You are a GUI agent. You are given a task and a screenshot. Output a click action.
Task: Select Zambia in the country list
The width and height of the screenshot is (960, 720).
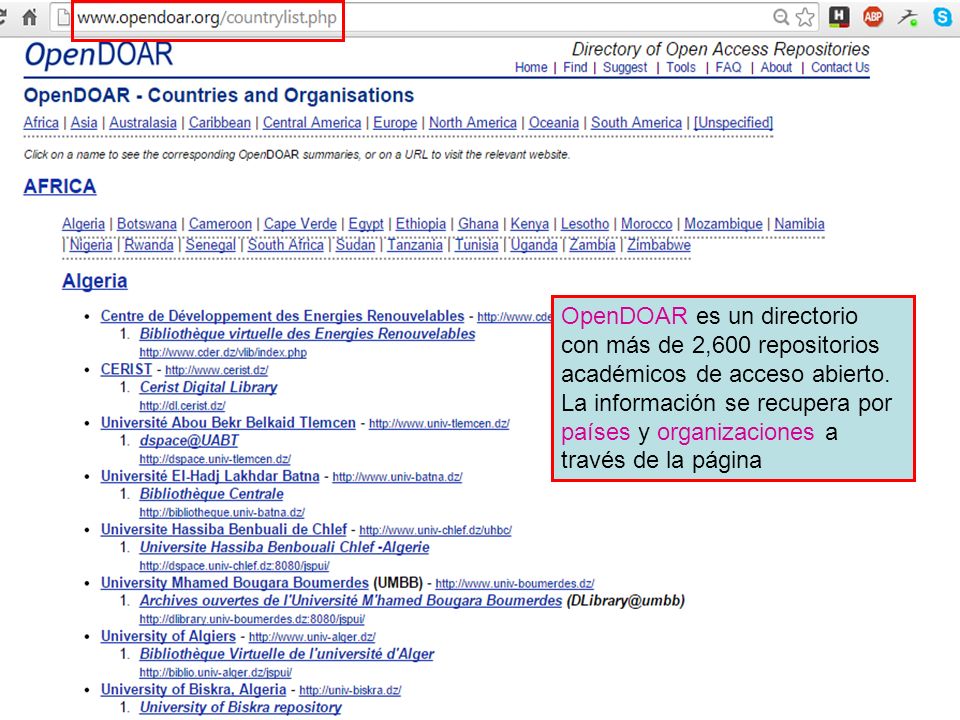(592, 245)
